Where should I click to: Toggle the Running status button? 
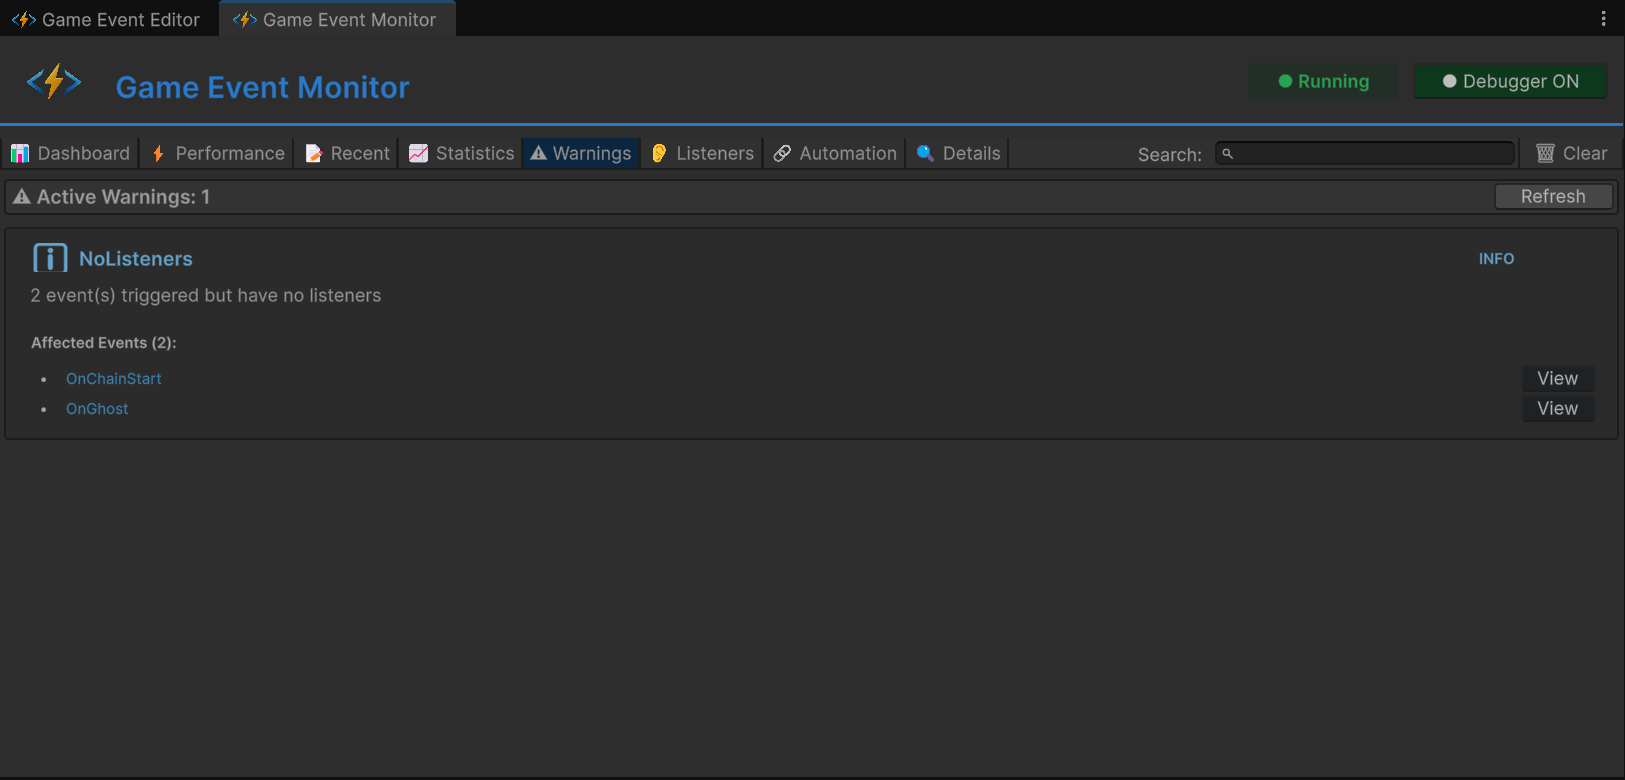click(1323, 82)
